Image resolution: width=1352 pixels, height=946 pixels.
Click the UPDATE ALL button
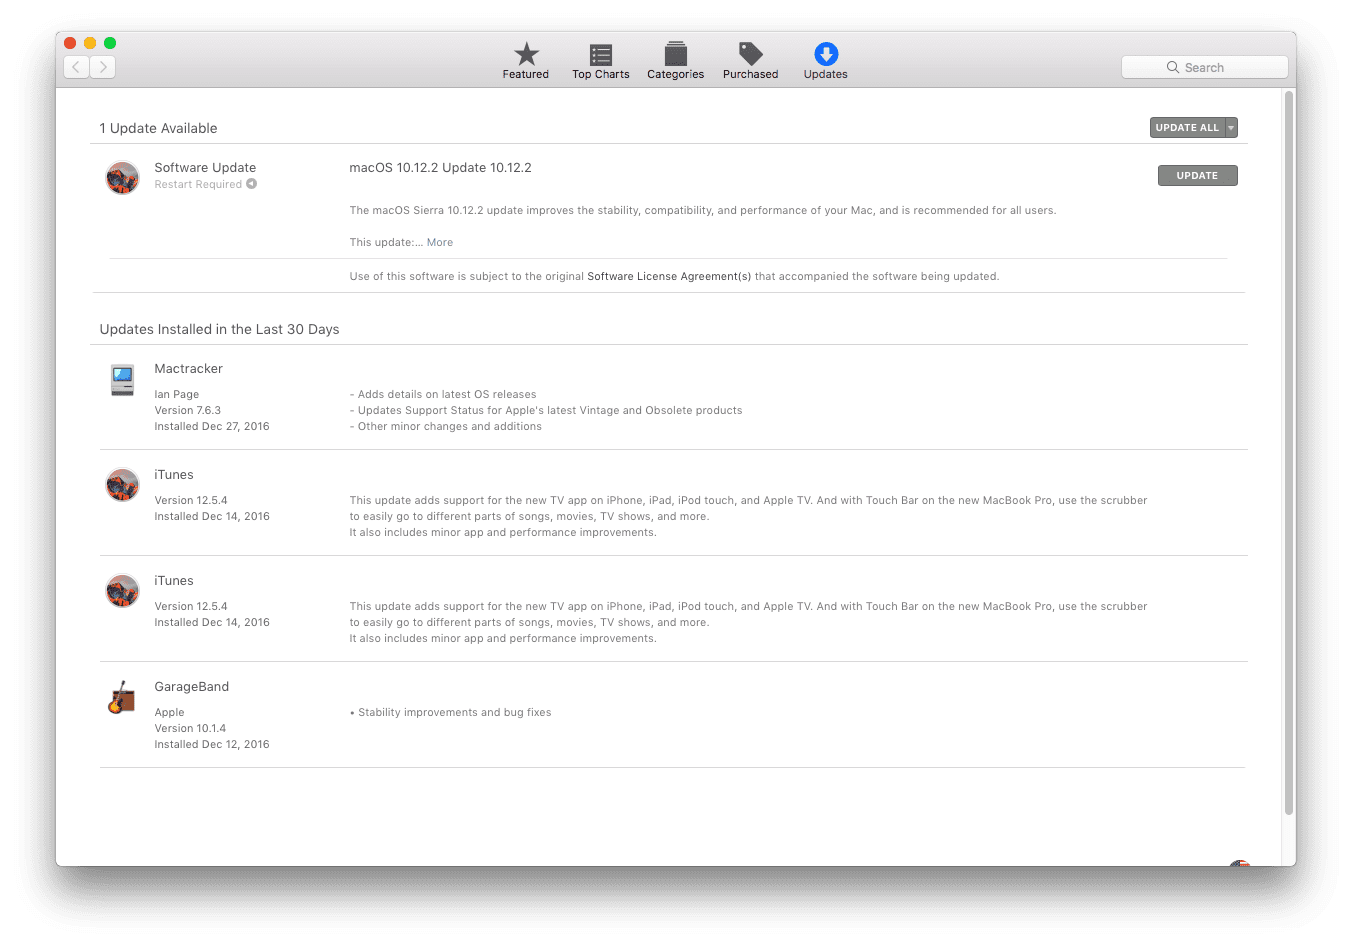coord(1187,128)
